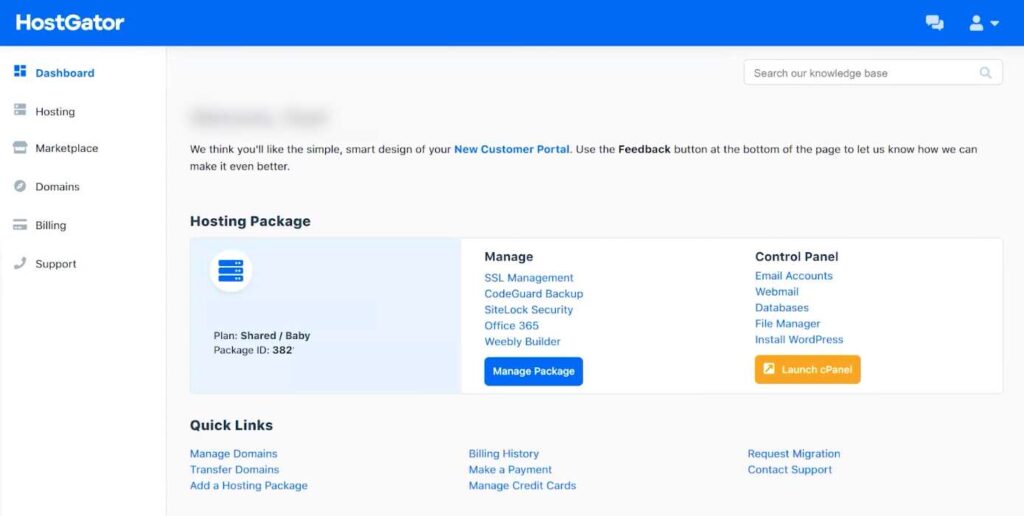The width and height of the screenshot is (1024, 516).
Task: Open Make a Payment link
Action: point(510,470)
